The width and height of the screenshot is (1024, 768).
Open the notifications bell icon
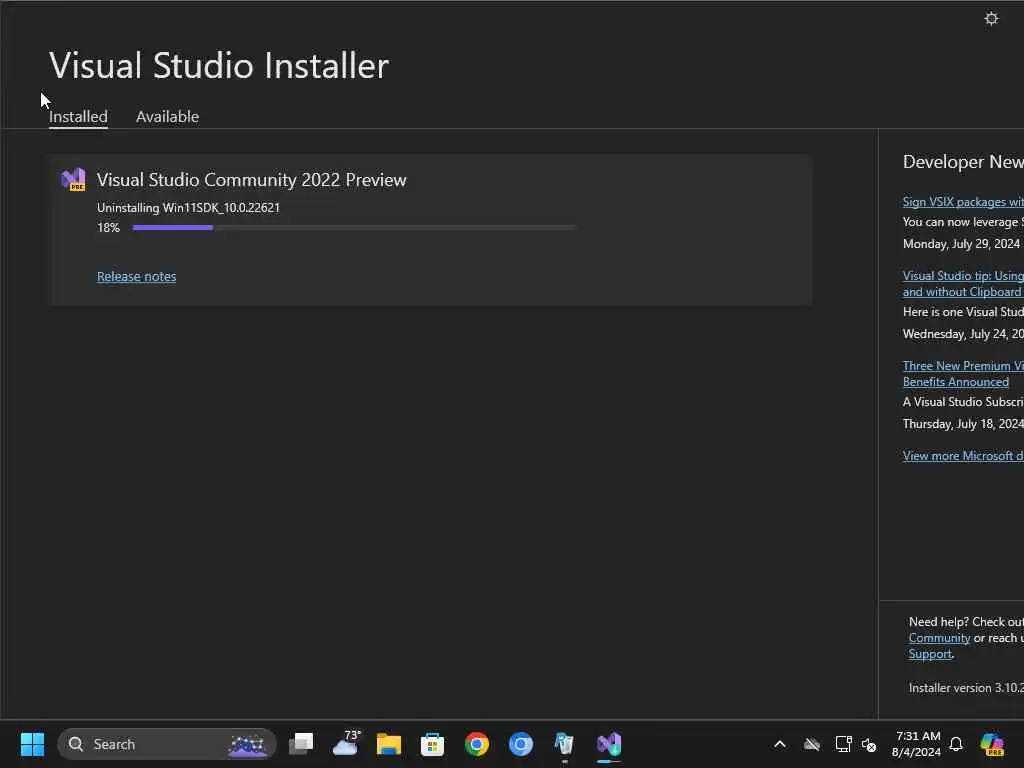[956, 744]
